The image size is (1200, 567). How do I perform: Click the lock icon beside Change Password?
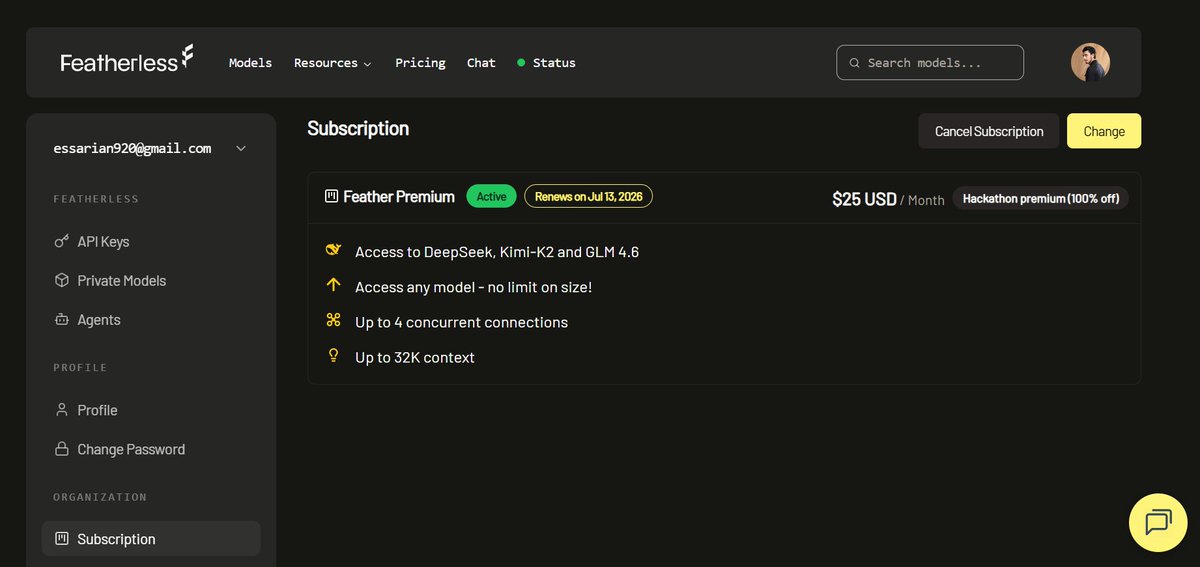tap(61, 449)
